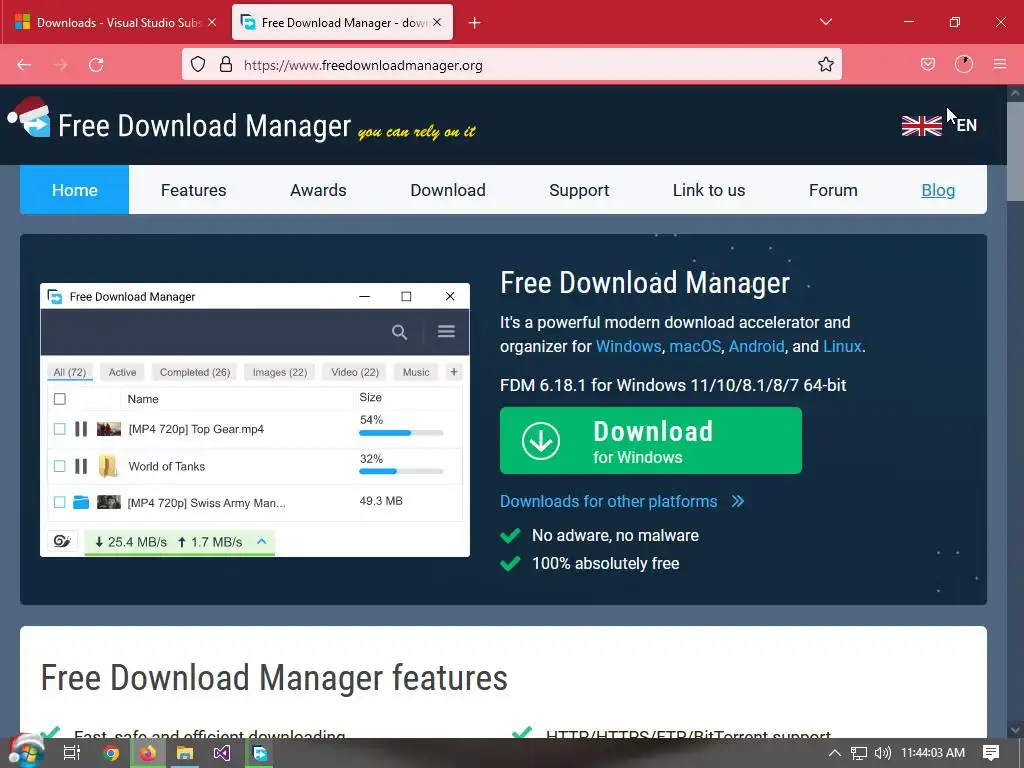Follow the Android platform link
This screenshot has width=1024, height=768.
tap(756, 346)
